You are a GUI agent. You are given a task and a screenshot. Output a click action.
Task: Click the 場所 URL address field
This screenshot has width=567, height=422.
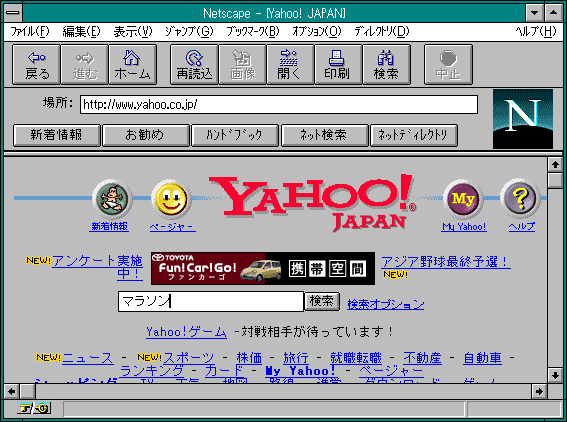click(279, 105)
